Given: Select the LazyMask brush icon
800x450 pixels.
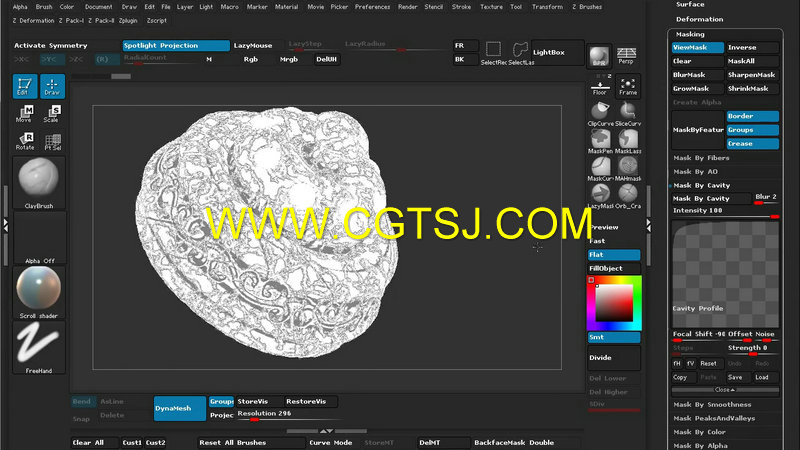Looking at the screenshot, I should point(601,197).
